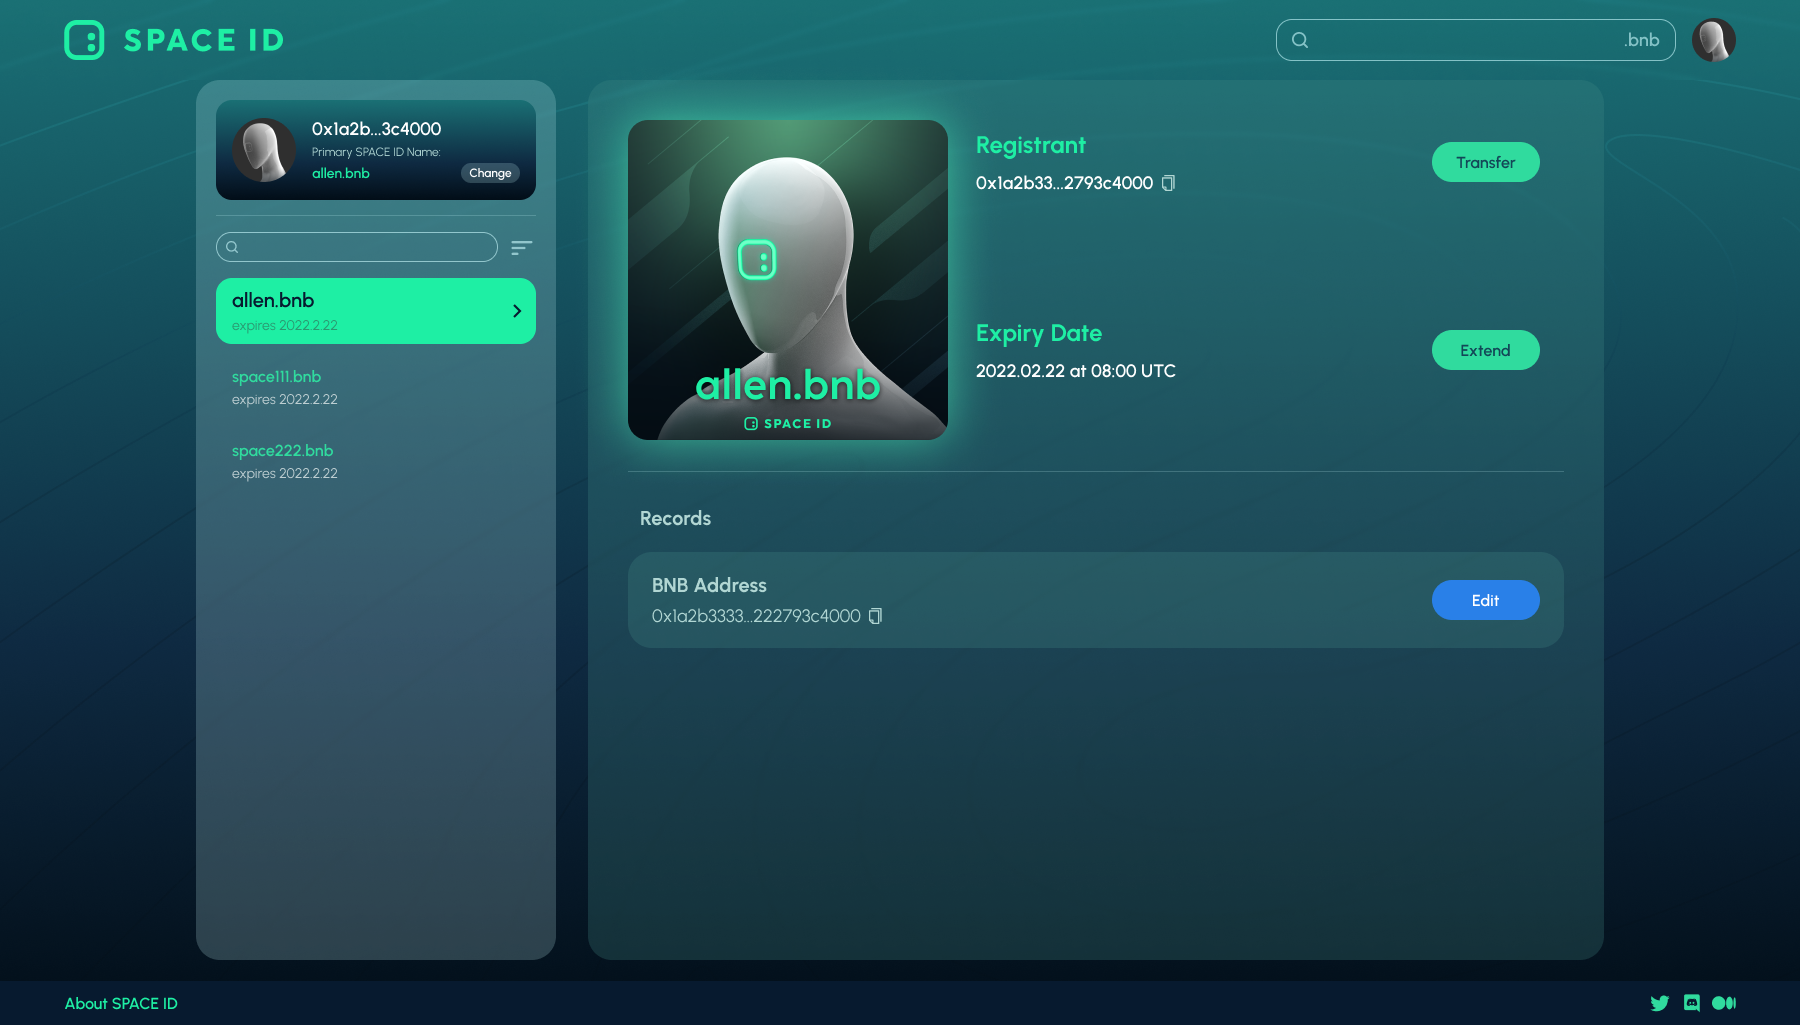Viewport: 1800px width, 1025px height.
Task: Copy the BNB Address record
Action: pyautogui.click(x=875, y=616)
